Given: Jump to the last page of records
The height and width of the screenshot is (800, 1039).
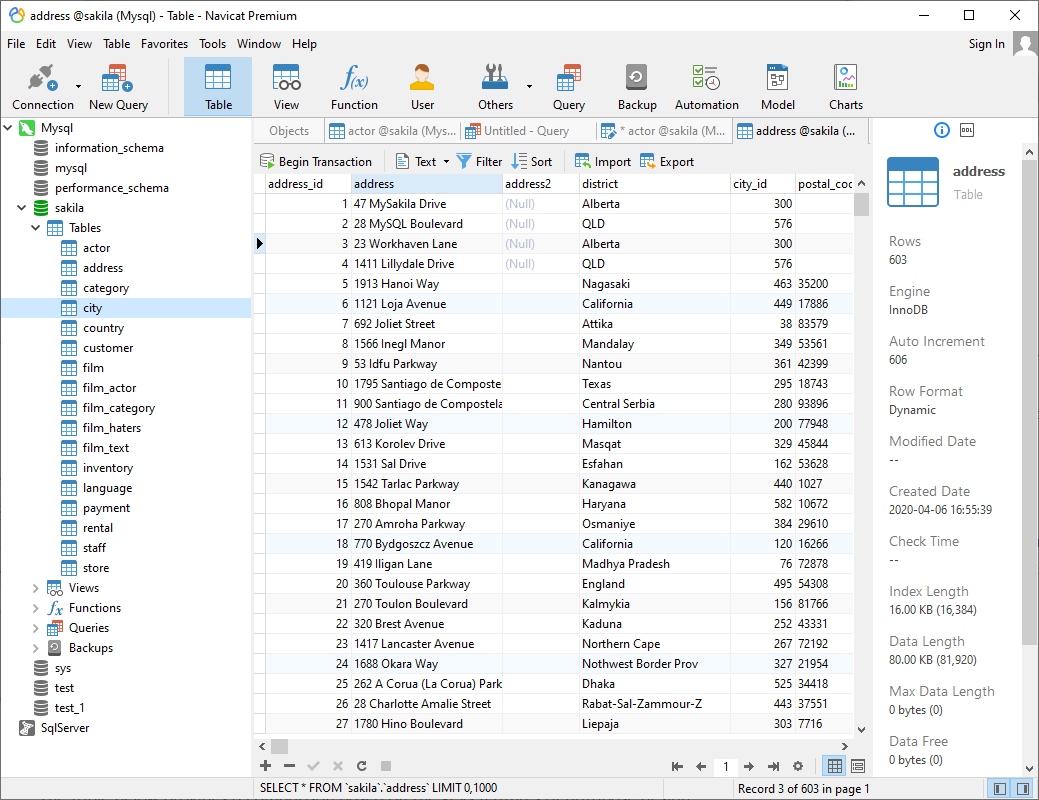Looking at the screenshot, I should [x=773, y=767].
